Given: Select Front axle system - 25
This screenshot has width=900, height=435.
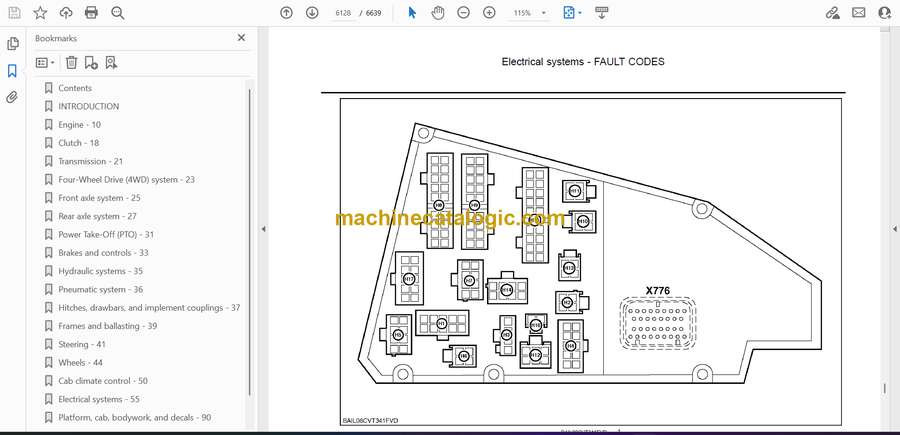Looking at the screenshot, I should tap(99, 198).
